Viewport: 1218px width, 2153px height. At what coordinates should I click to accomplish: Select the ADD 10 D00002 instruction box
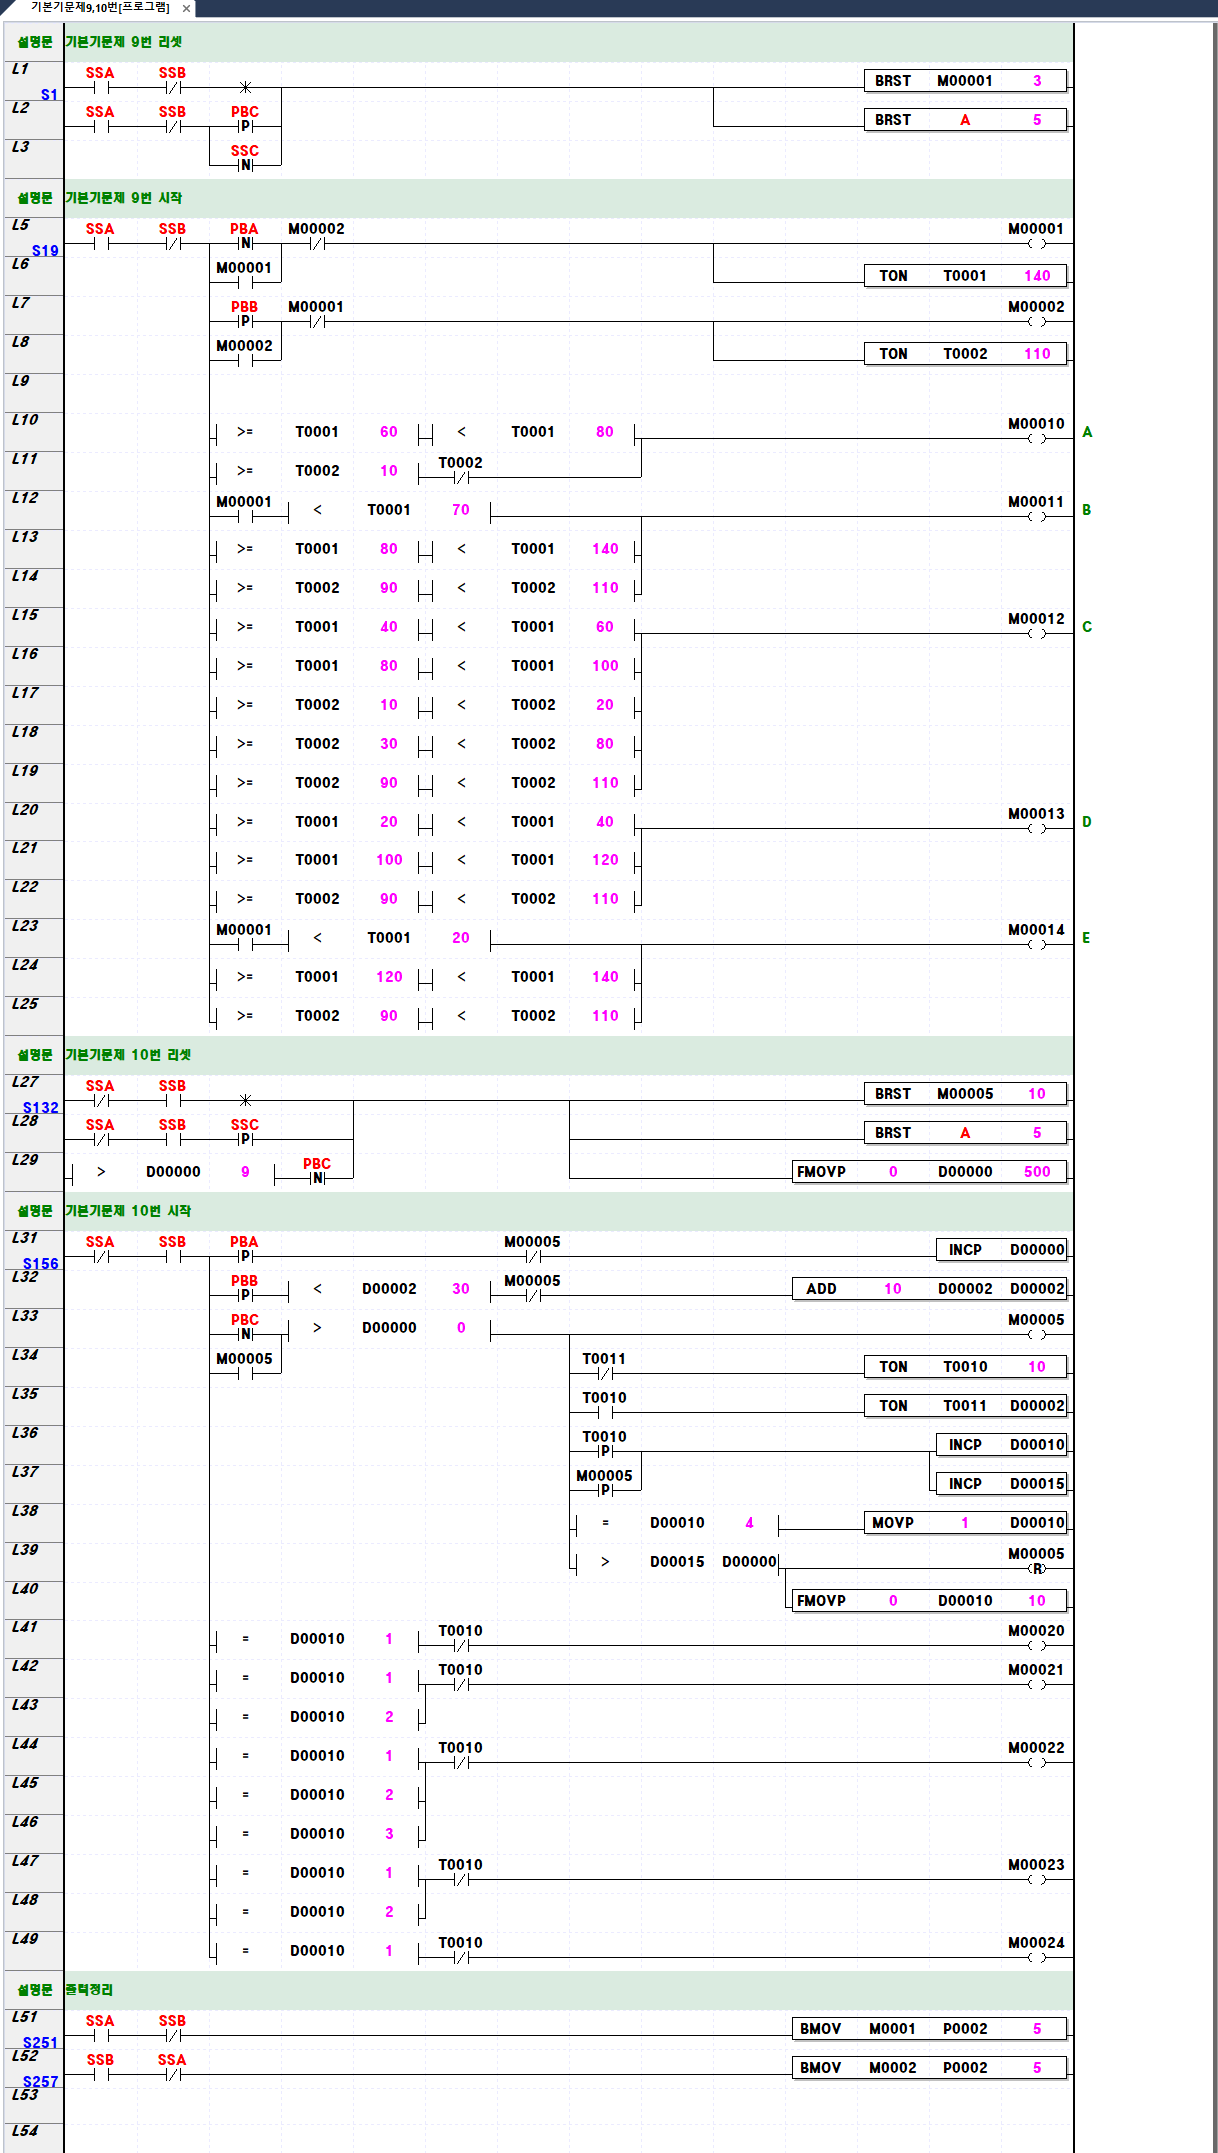tap(929, 1289)
